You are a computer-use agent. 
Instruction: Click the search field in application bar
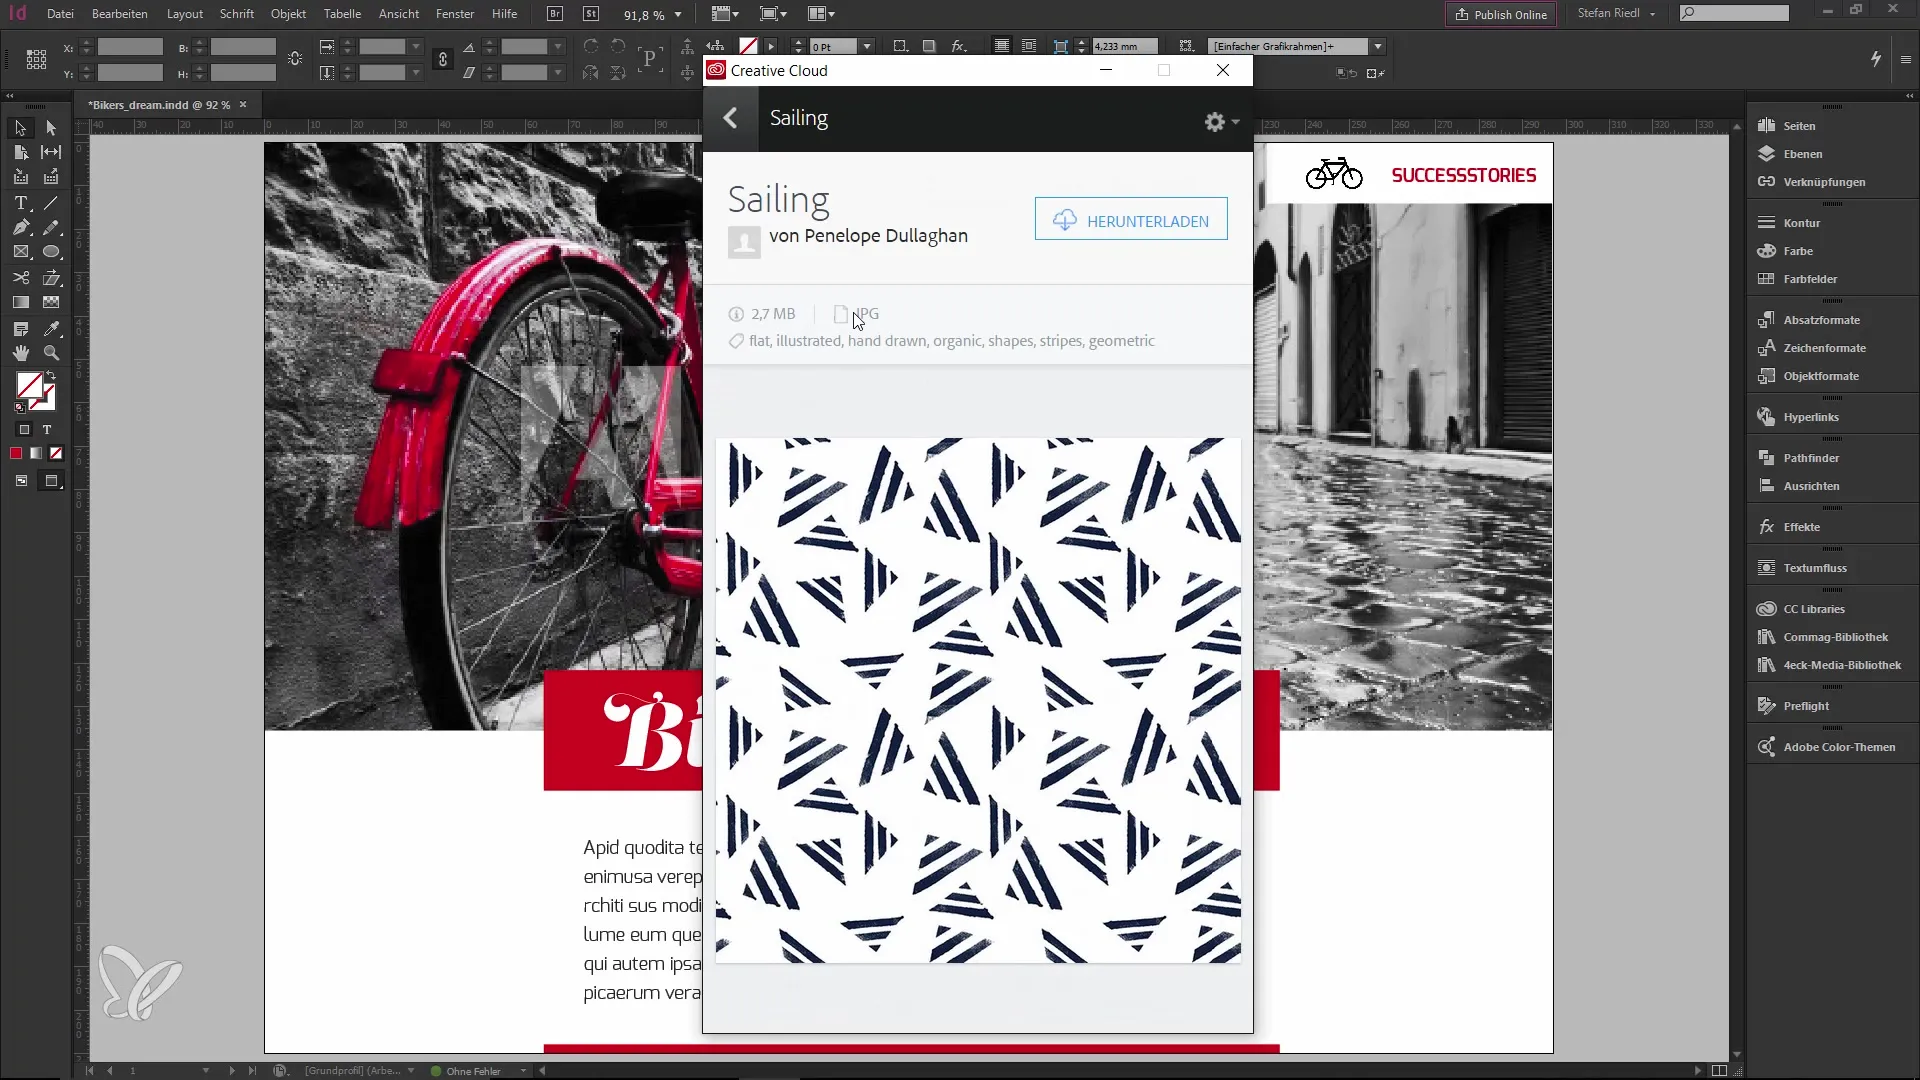[1734, 13]
